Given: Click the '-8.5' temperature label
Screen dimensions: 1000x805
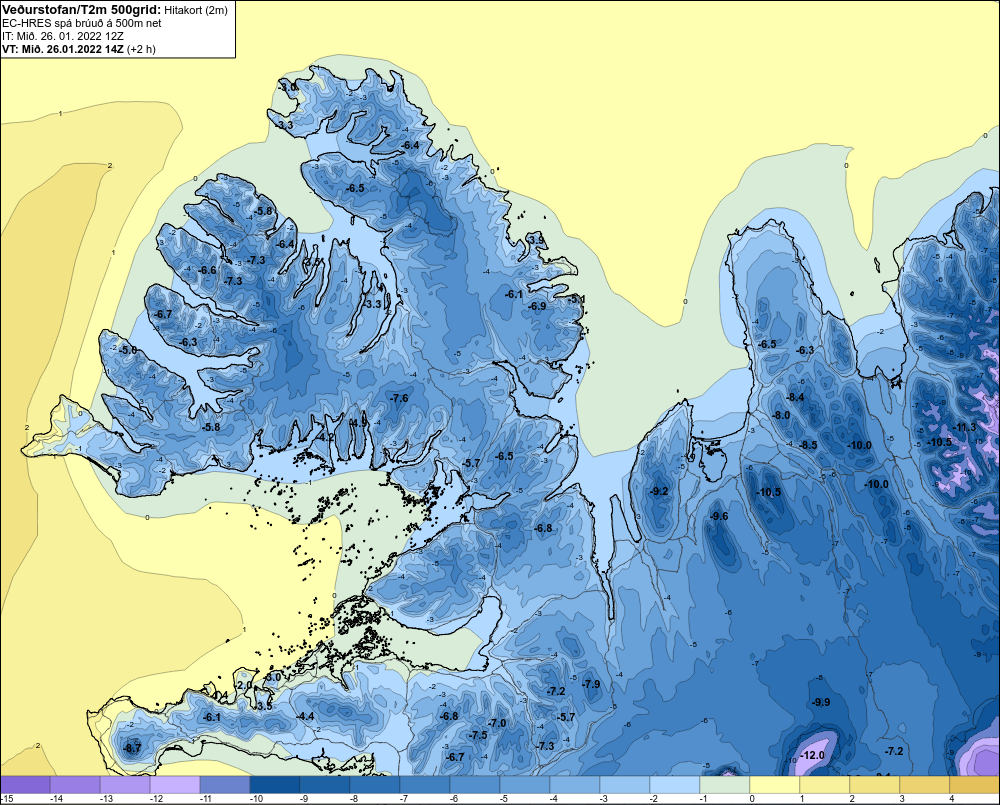Looking at the screenshot, I should click(x=808, y=445).
